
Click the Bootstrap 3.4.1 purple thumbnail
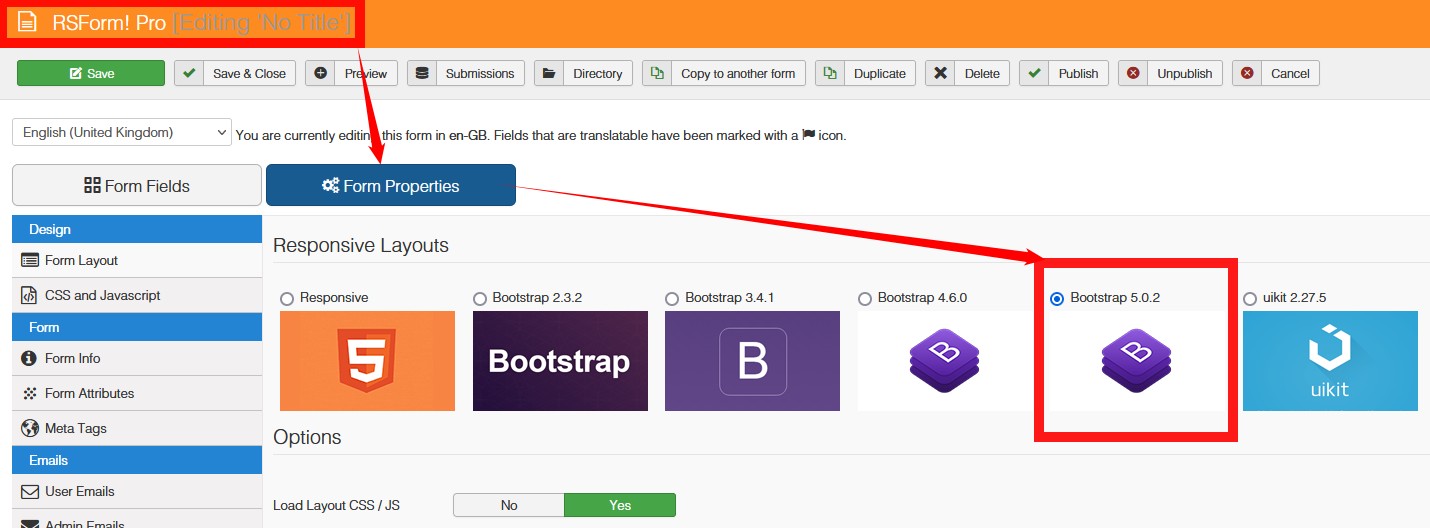(752, 361)
